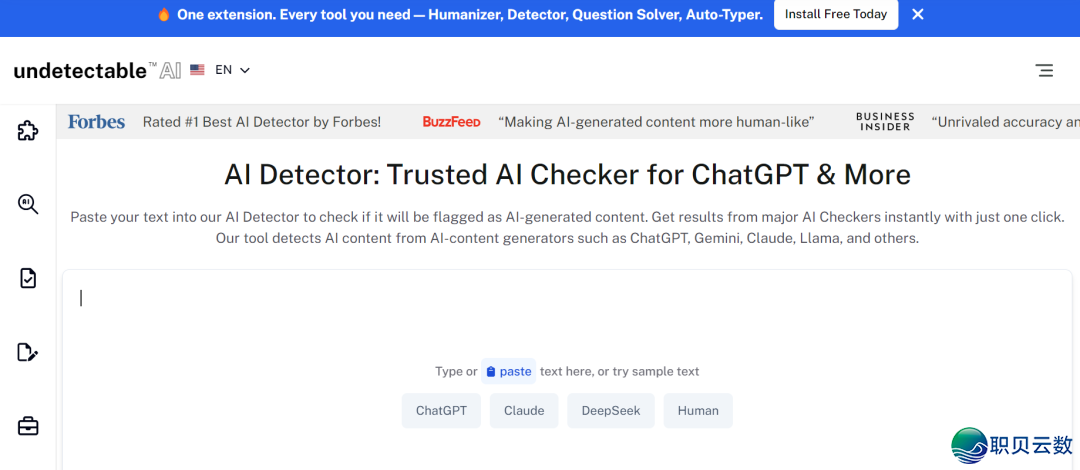The image size is (1080, 470).
Task: Click the paste button in text area
Action: [508, 371]
